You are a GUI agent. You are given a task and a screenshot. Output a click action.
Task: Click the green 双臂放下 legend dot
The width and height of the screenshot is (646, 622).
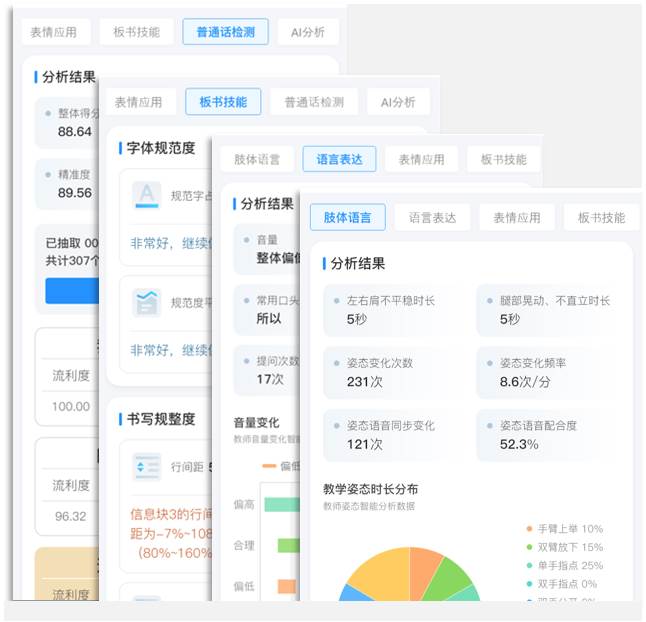pyautogui.click(x=529, y=547)
